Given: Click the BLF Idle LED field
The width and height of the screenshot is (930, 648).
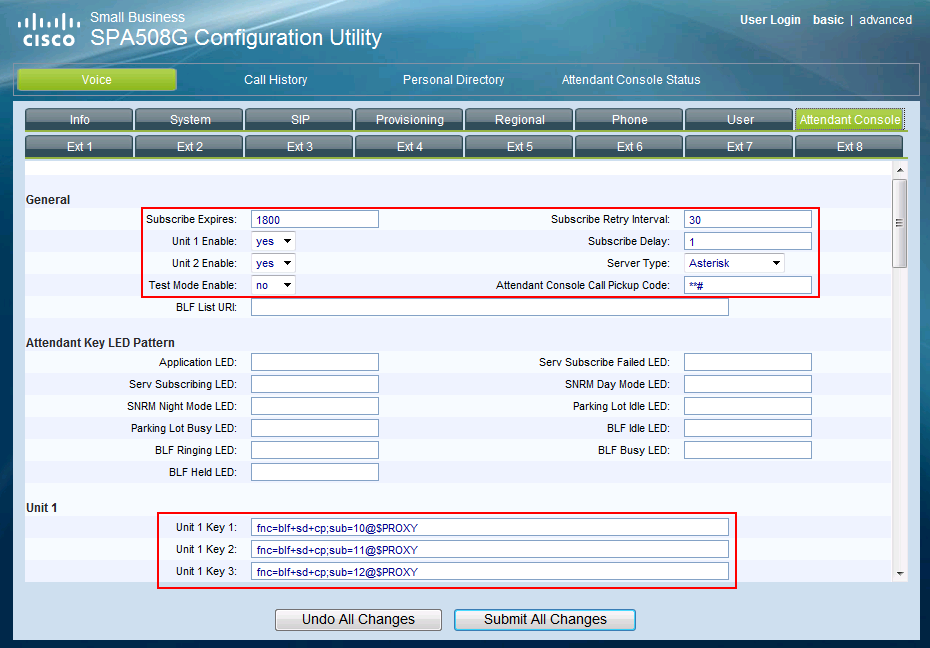Looking at the screenshot, I should click(748, 428).
